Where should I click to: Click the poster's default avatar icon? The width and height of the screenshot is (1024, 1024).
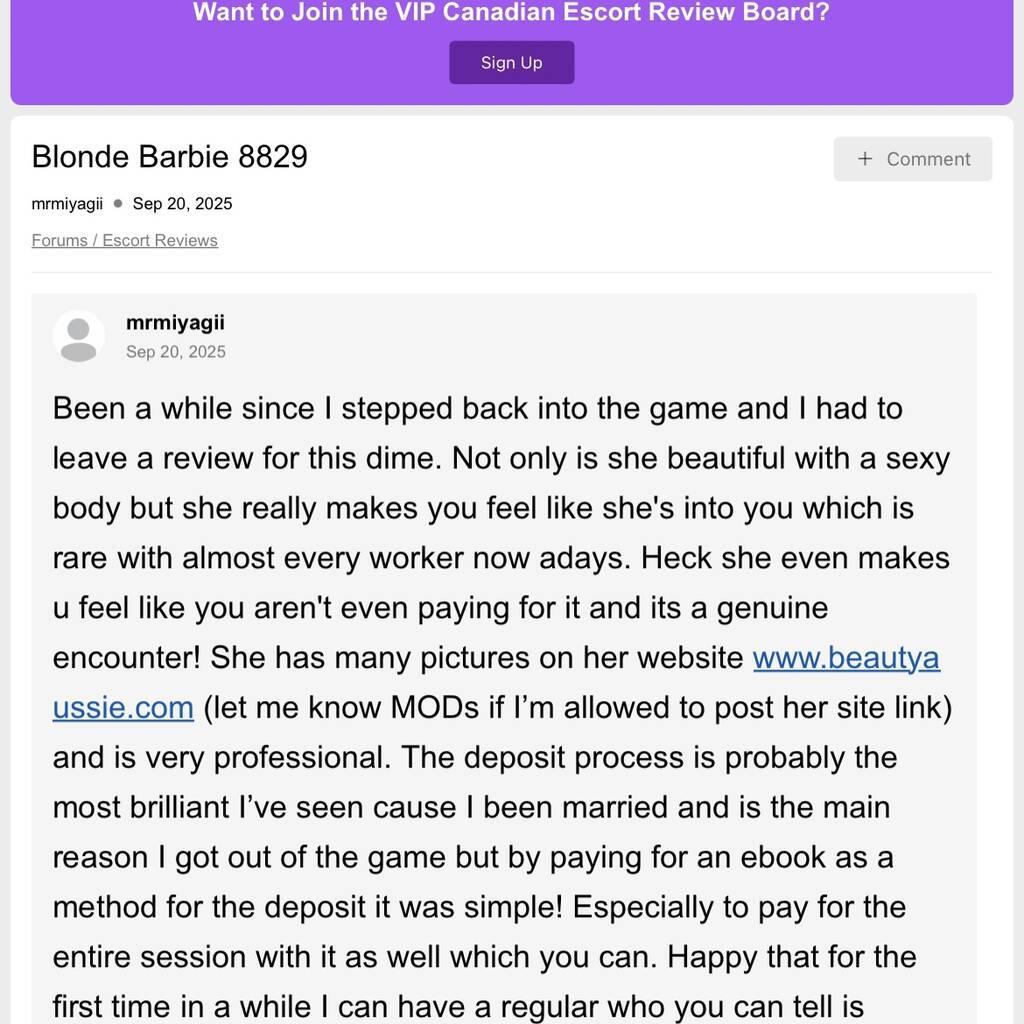(79, 336)
